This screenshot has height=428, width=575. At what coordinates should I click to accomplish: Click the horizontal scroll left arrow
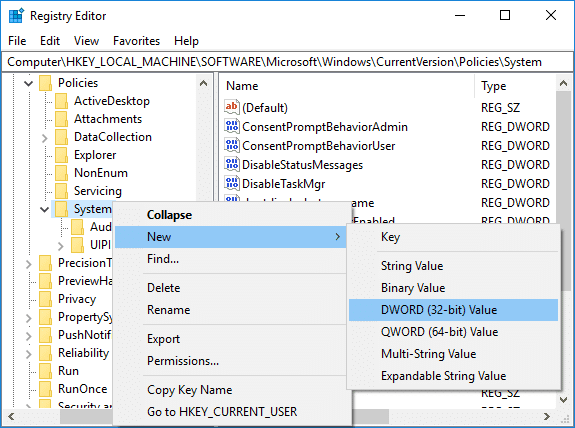pos(11,416)
